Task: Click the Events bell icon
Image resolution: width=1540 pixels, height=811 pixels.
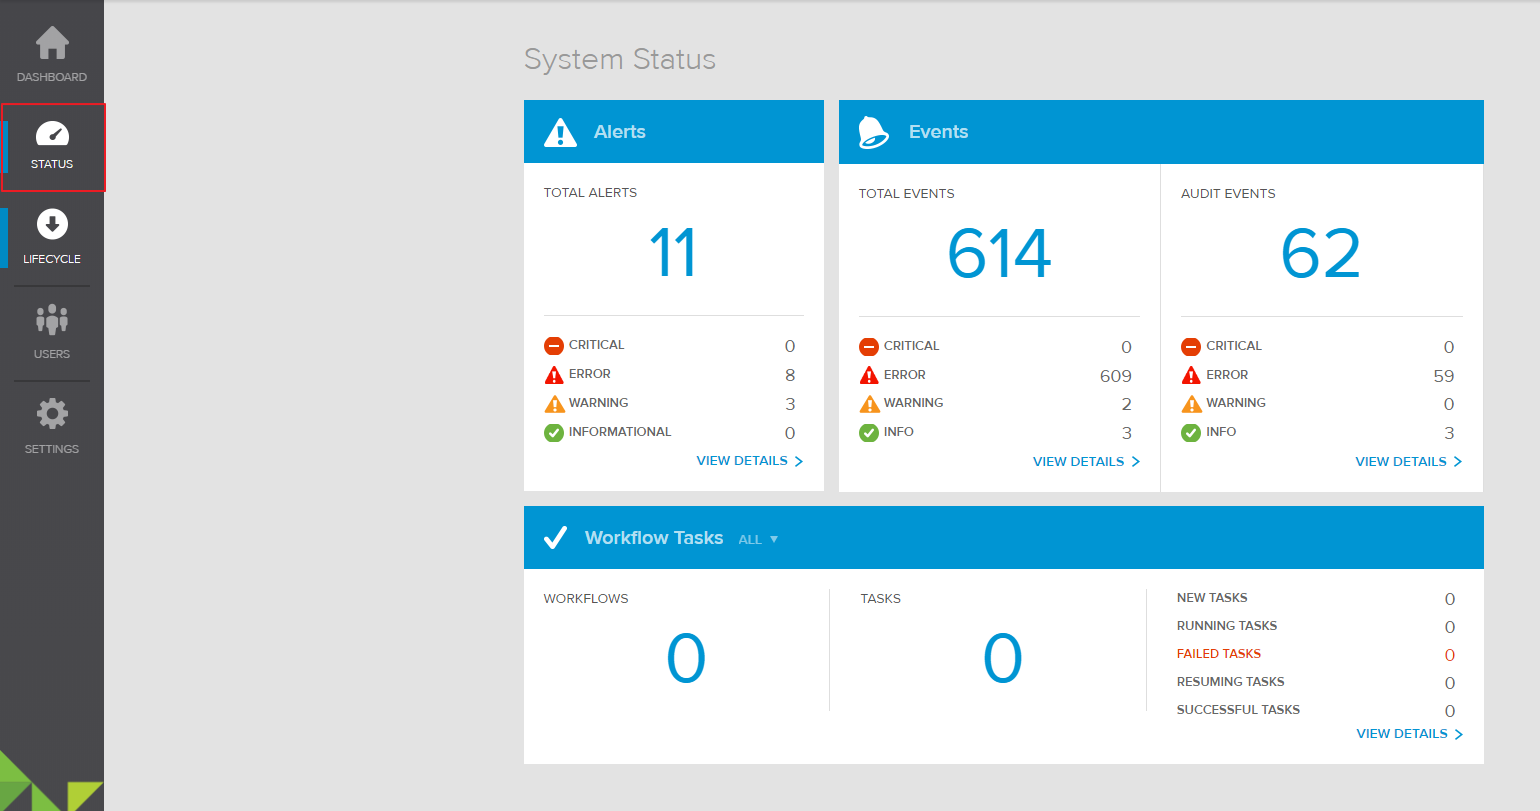Action: pyautogui.click(x=873, y=132)
